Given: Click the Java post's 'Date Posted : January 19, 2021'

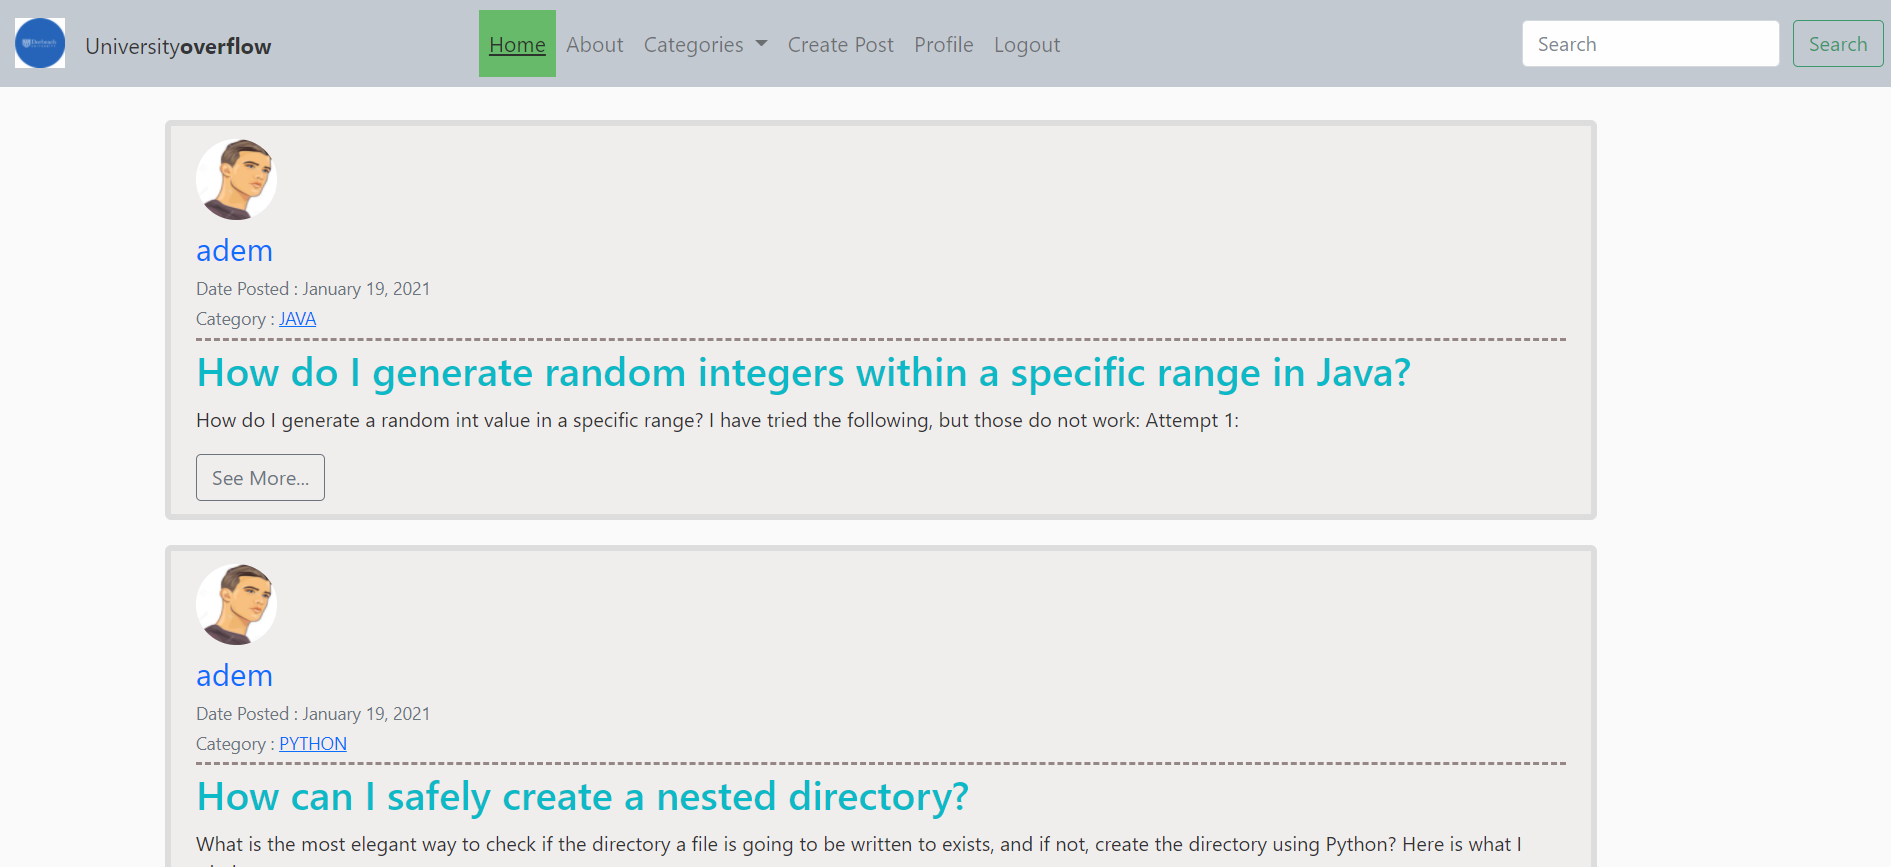Looking at the screenshot, I should (x=313, y=289).
